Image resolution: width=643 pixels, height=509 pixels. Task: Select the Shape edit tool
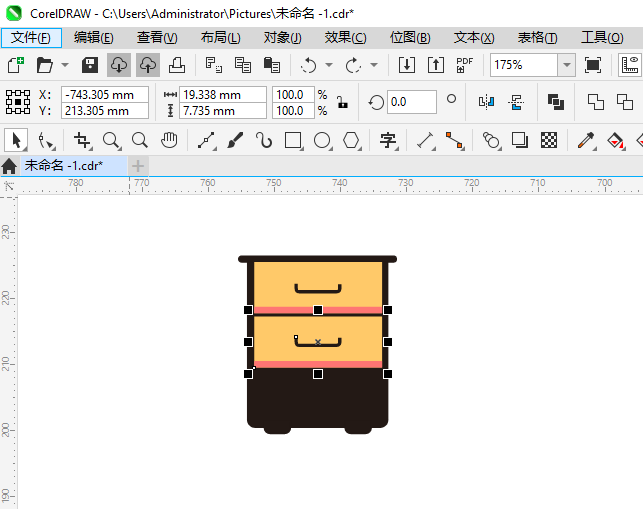tap(46, 140)
